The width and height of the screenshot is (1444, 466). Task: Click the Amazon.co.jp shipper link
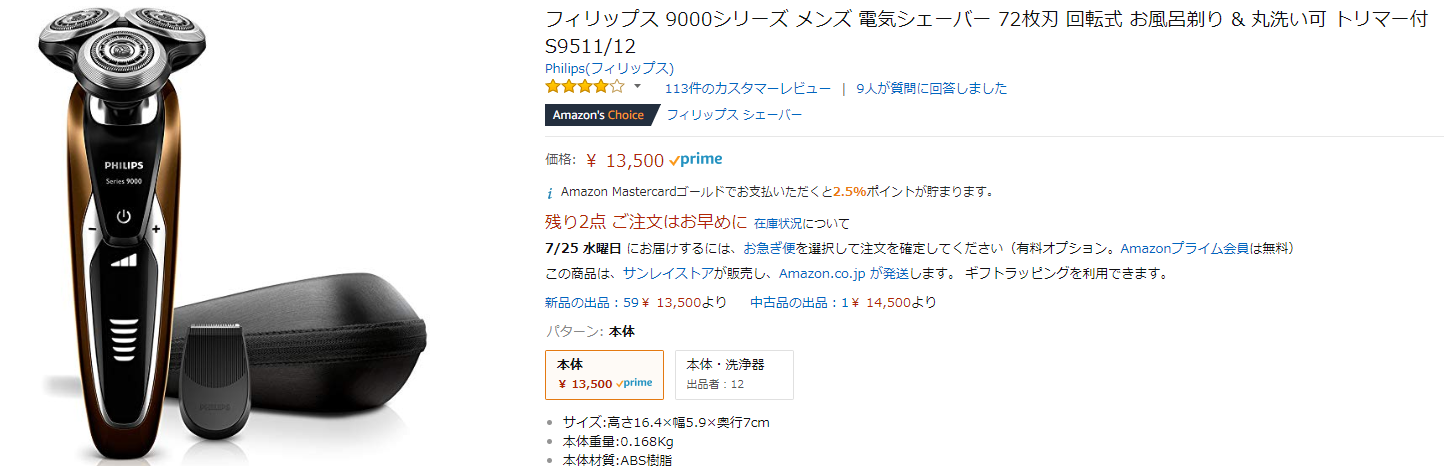pyautogui.click(x=822, y=273)
